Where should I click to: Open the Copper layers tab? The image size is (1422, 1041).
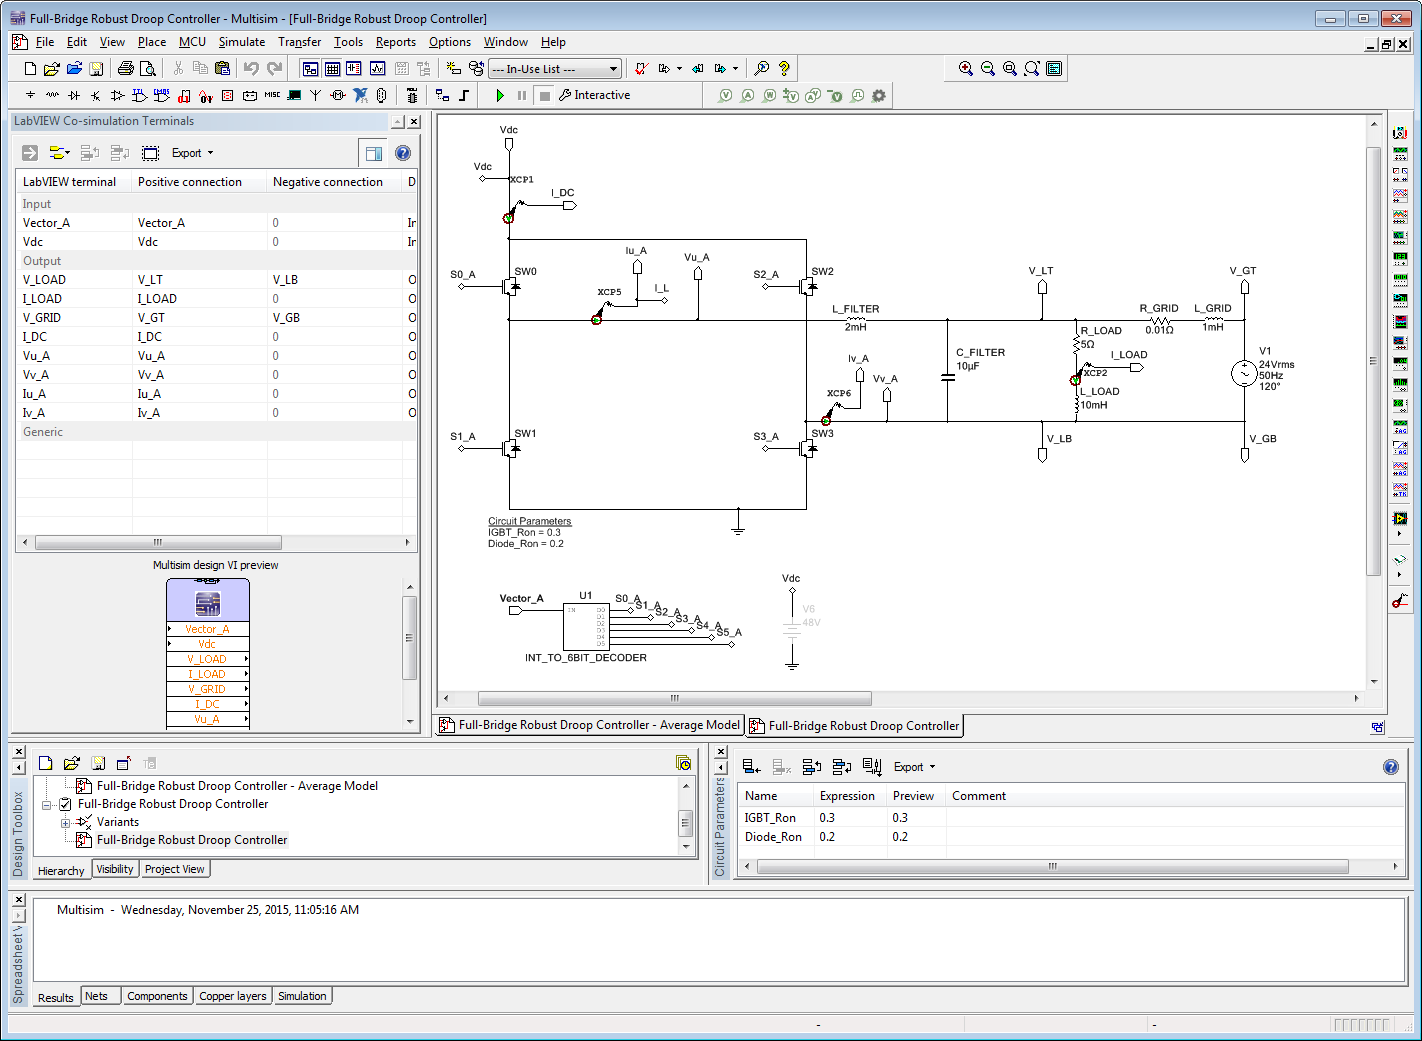click(233, 996)
